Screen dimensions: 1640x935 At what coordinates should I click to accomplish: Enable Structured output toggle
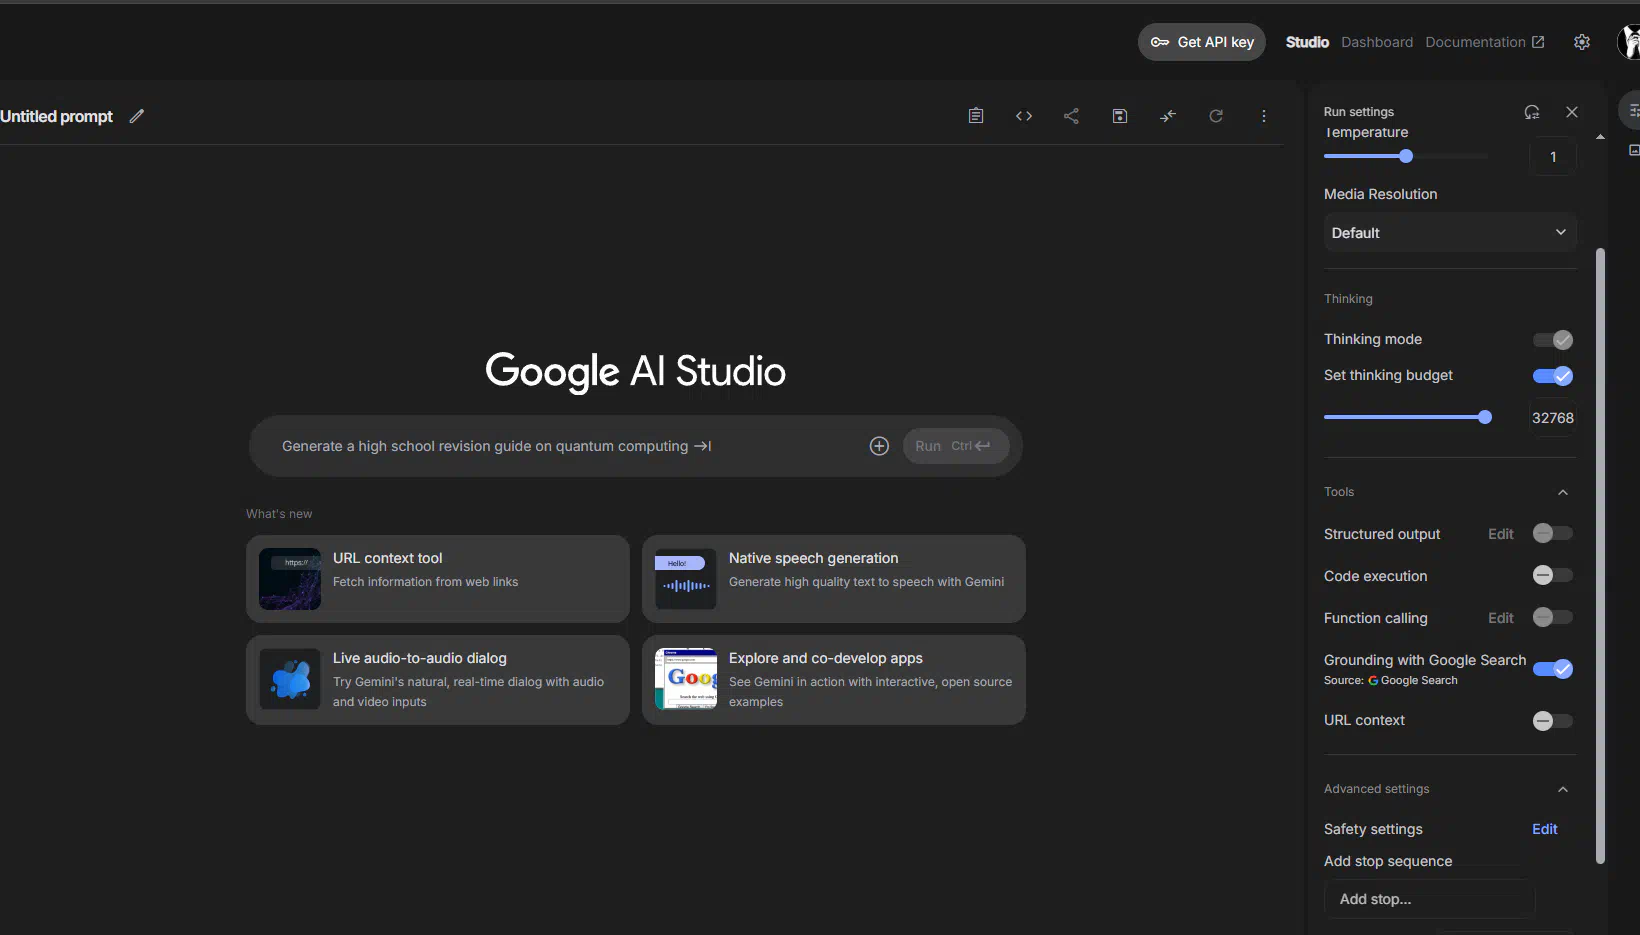tap(1553, 533)
